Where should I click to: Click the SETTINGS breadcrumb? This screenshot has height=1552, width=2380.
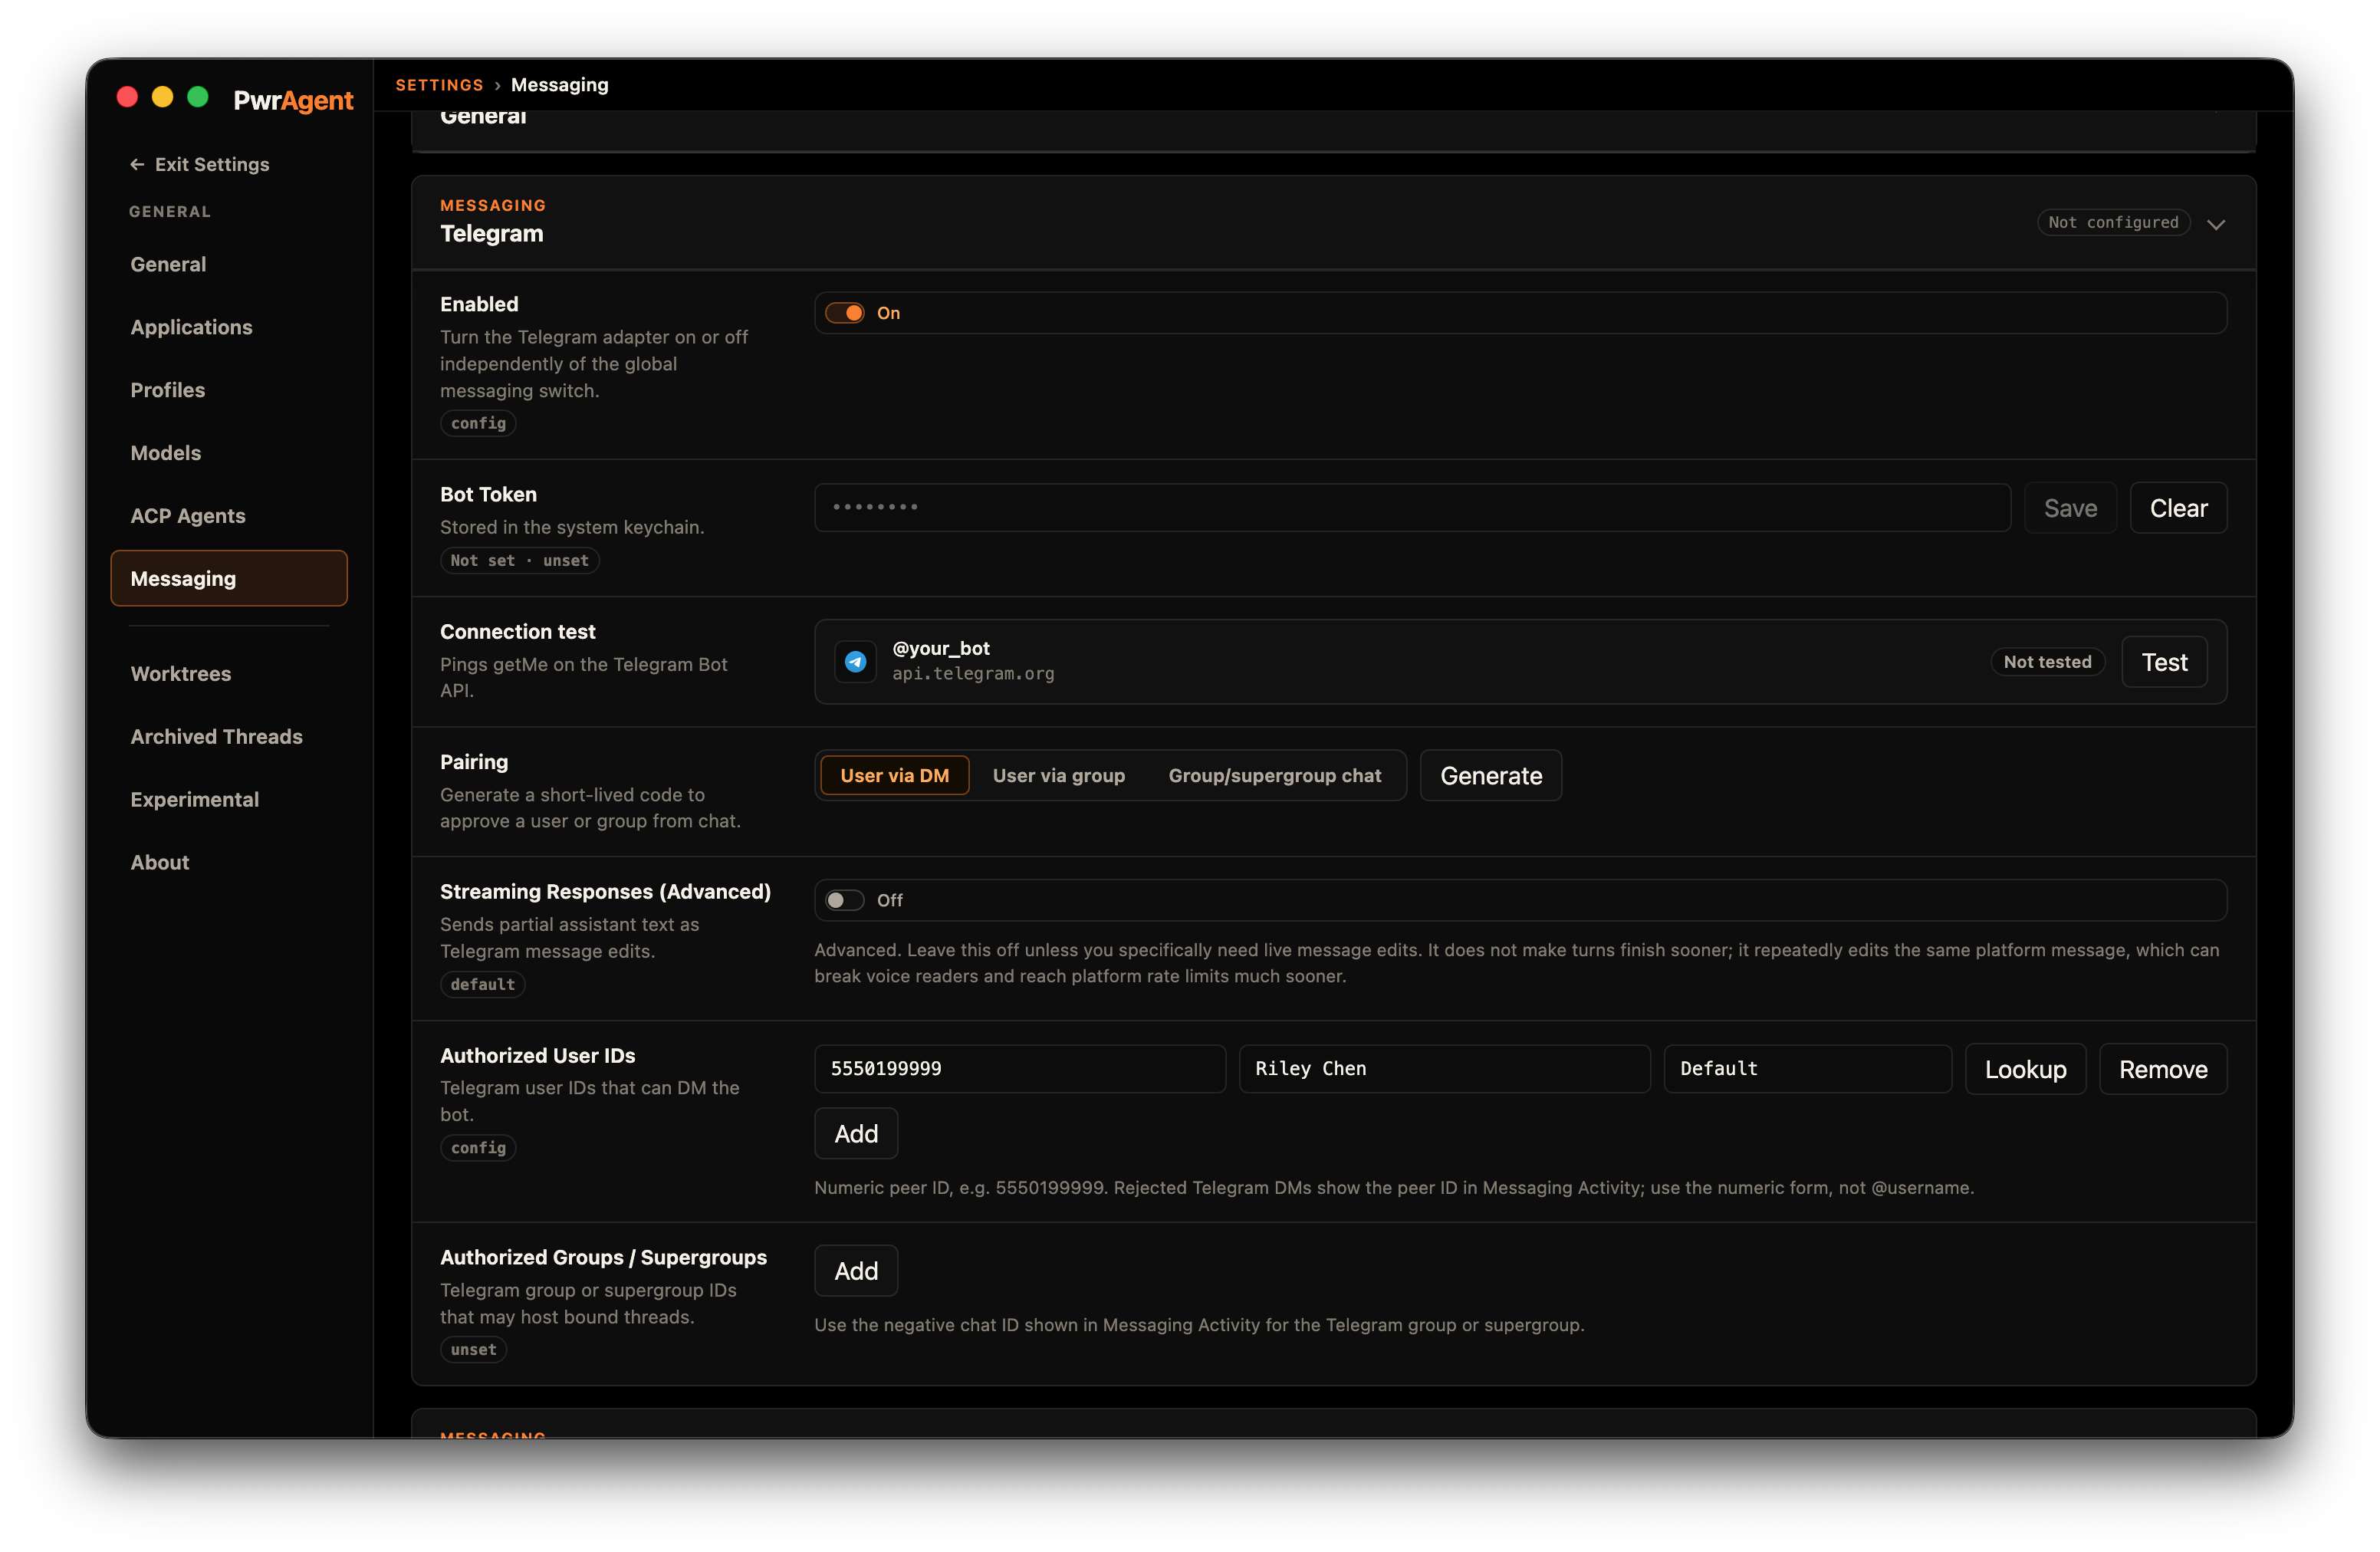click(x=439, y=85)
